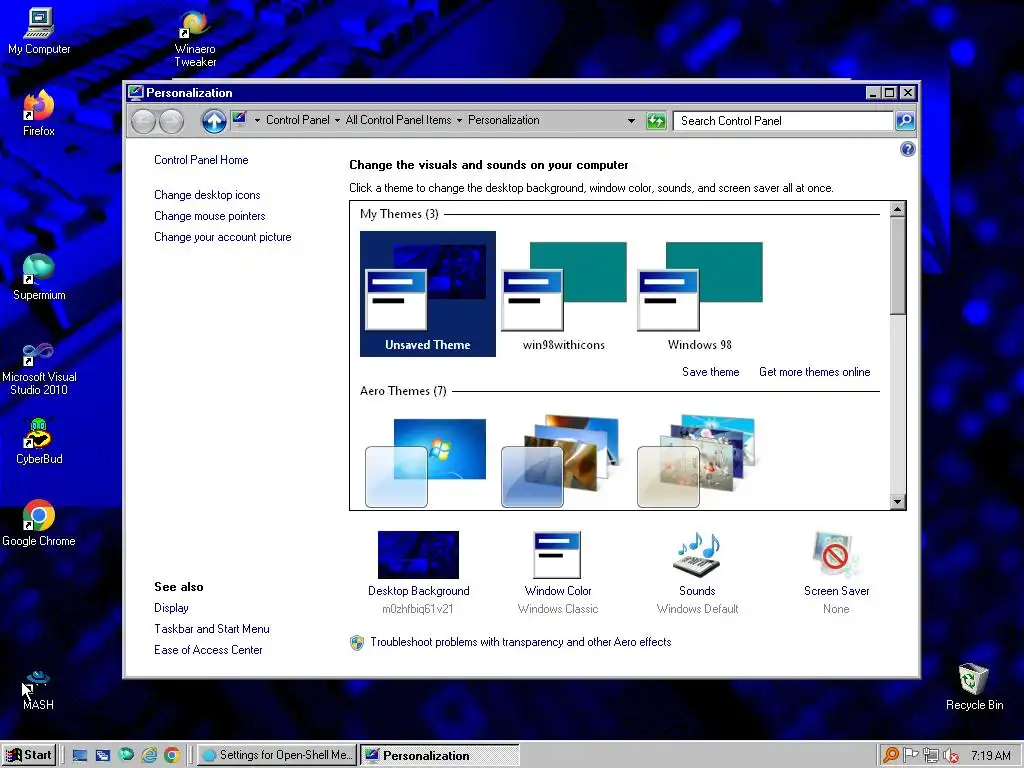Image resolution: width=1024 pixels, height=768 pixels.
Task: Click the orange magnifier tray icon
Action: [890, 756]
